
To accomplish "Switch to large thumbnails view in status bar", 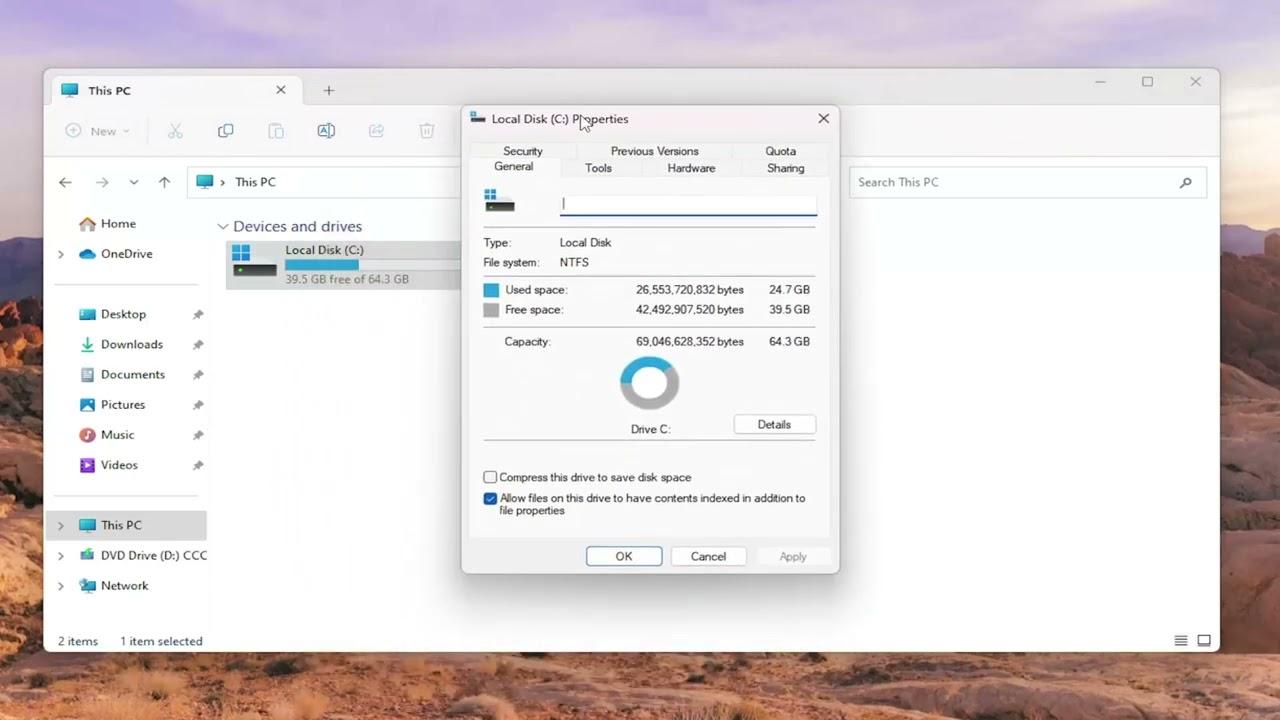I will [1204, 640].
